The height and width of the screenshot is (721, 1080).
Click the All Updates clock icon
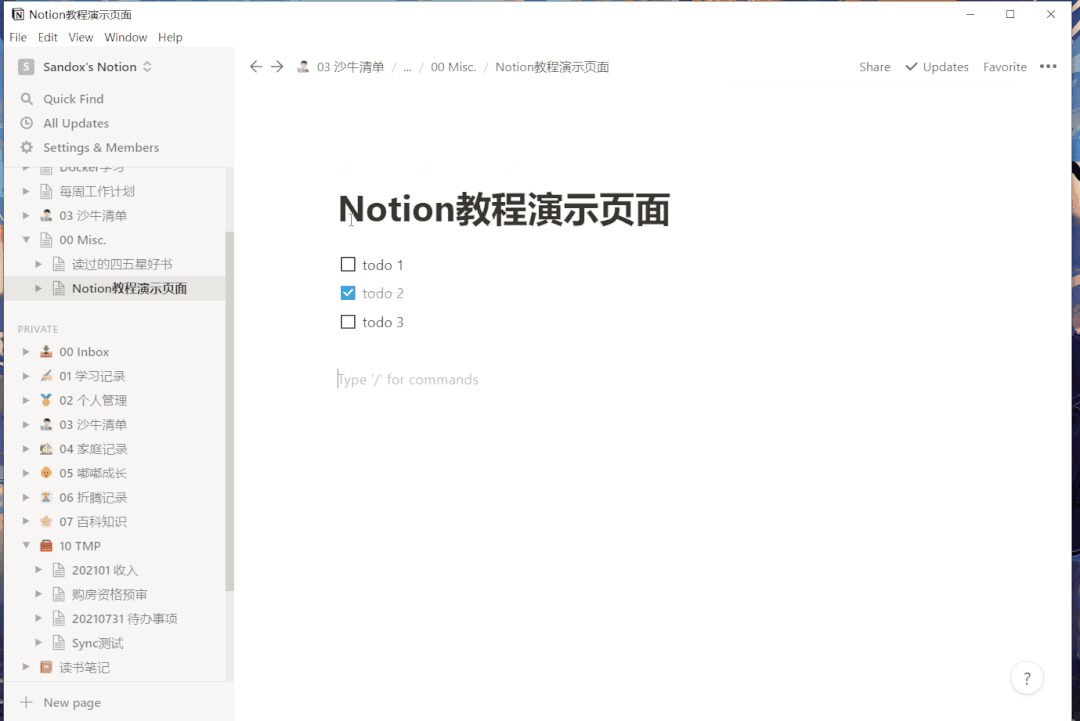[27, 123]
